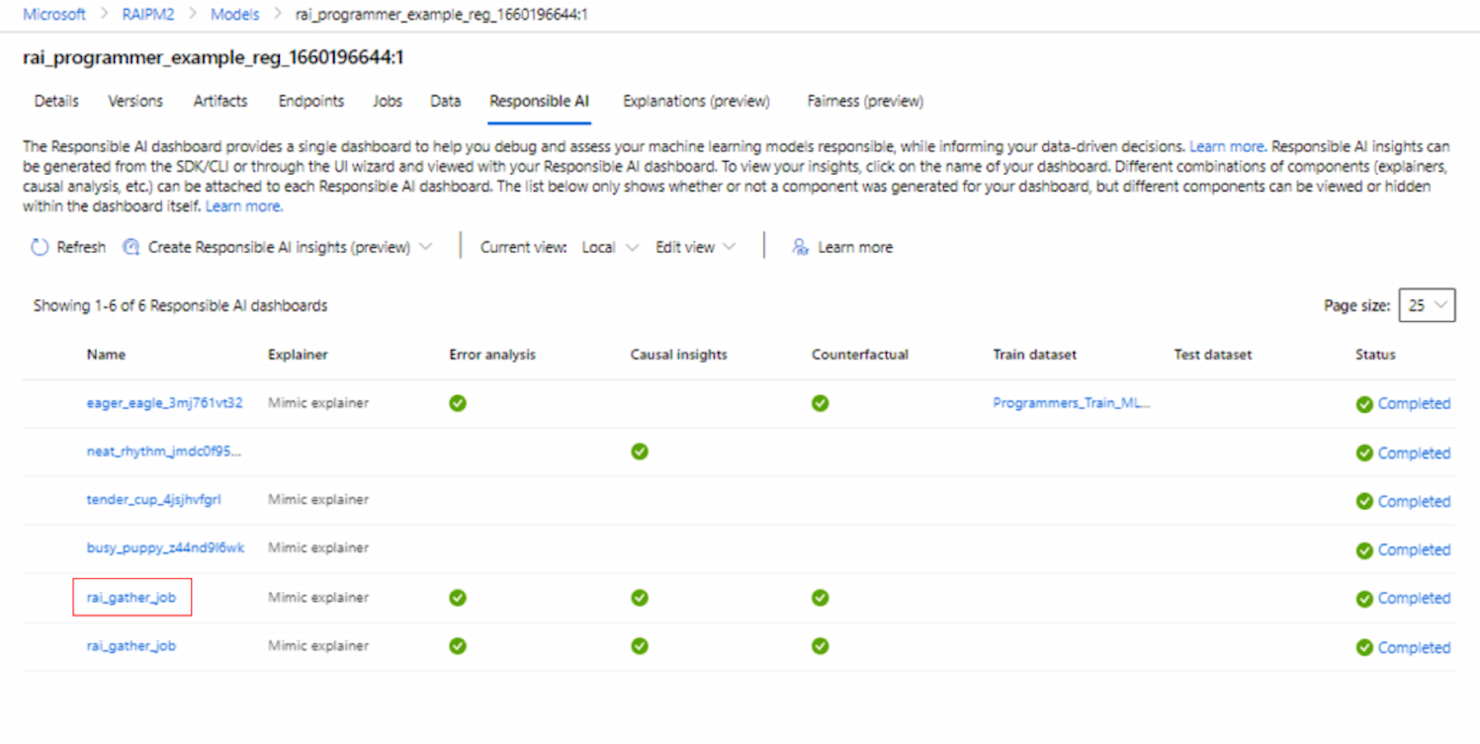Click the Completed status icon on eager_eagle row
Image resolution: width=1480 pixels, height=744 pixels.
[x=1364, y=403]
